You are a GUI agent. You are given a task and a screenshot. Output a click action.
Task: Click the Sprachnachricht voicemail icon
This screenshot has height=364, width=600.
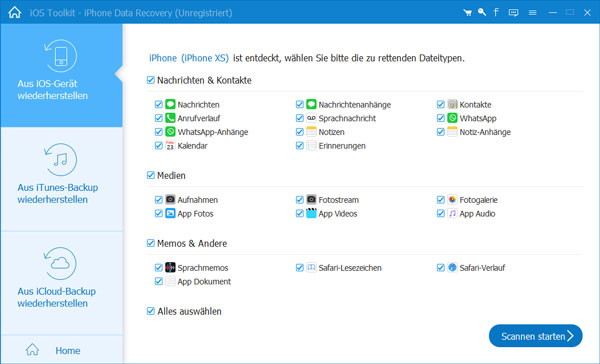(311, 118)
